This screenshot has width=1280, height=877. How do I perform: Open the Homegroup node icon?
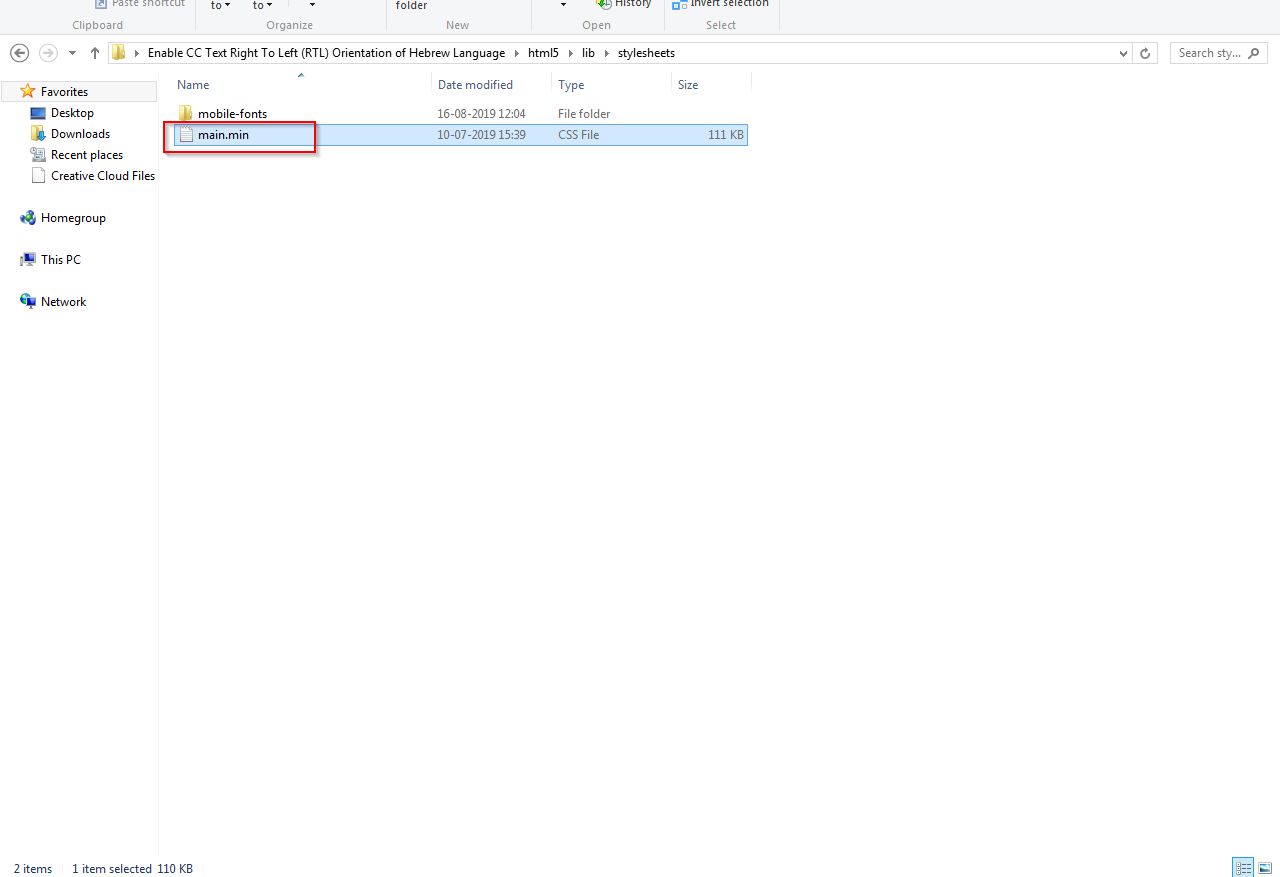pyautogui.click(x=28, y=218)
